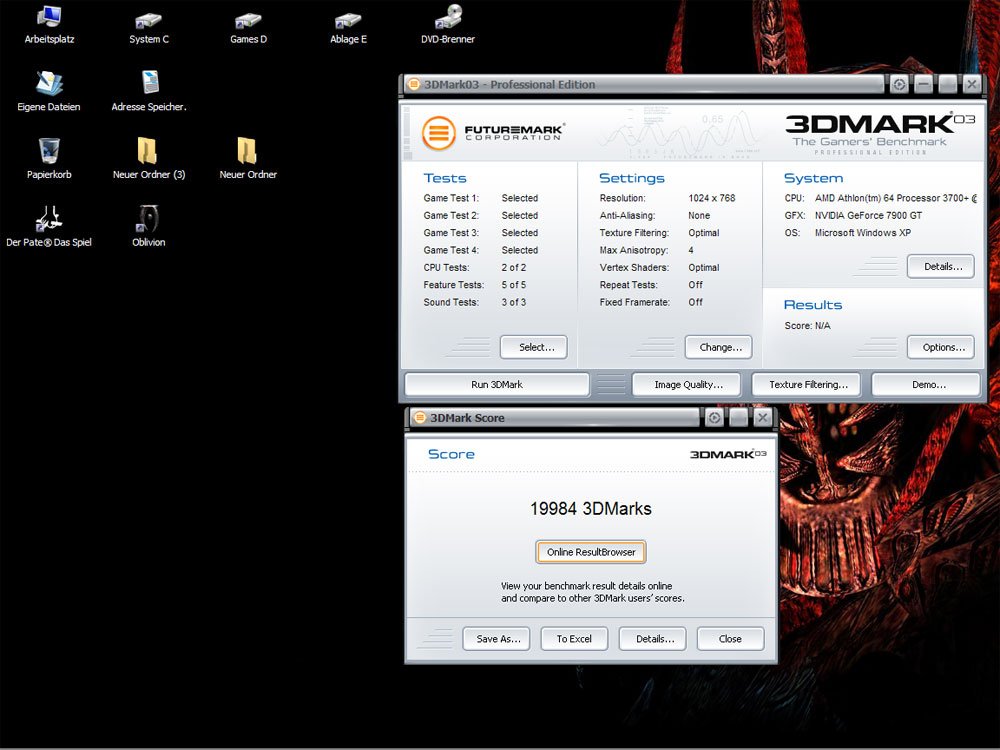
Task: Select the Neuer Ordner (3) folder
Action: pos(149,159)
